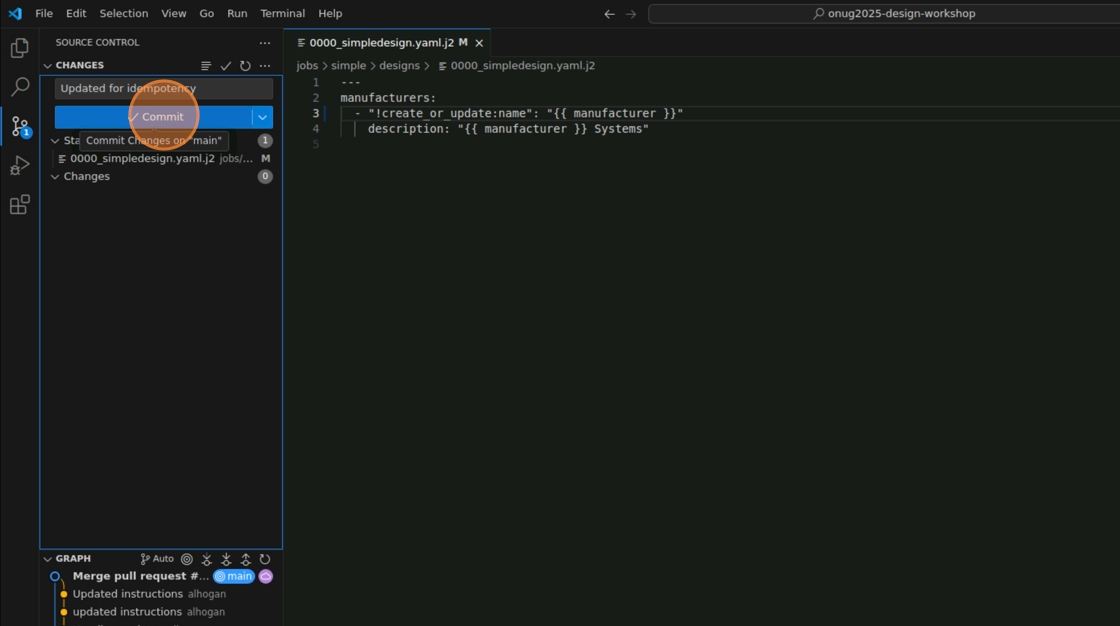
Task: Open the Terminal menu
Action: [282, 14]
